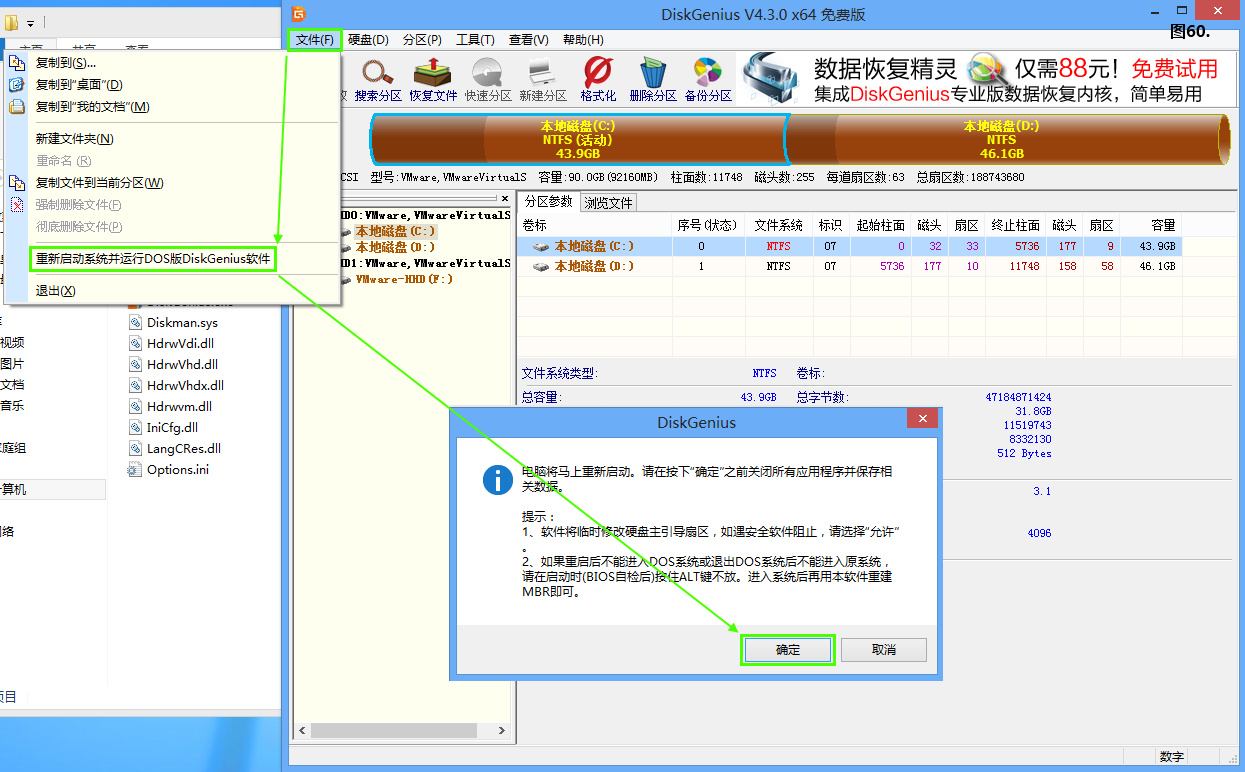This screenshot has height=772, width=1245.
Task: Select 重新启动系统并运行DOS版DiskGenius软件 menu entry
Action: 153,259
